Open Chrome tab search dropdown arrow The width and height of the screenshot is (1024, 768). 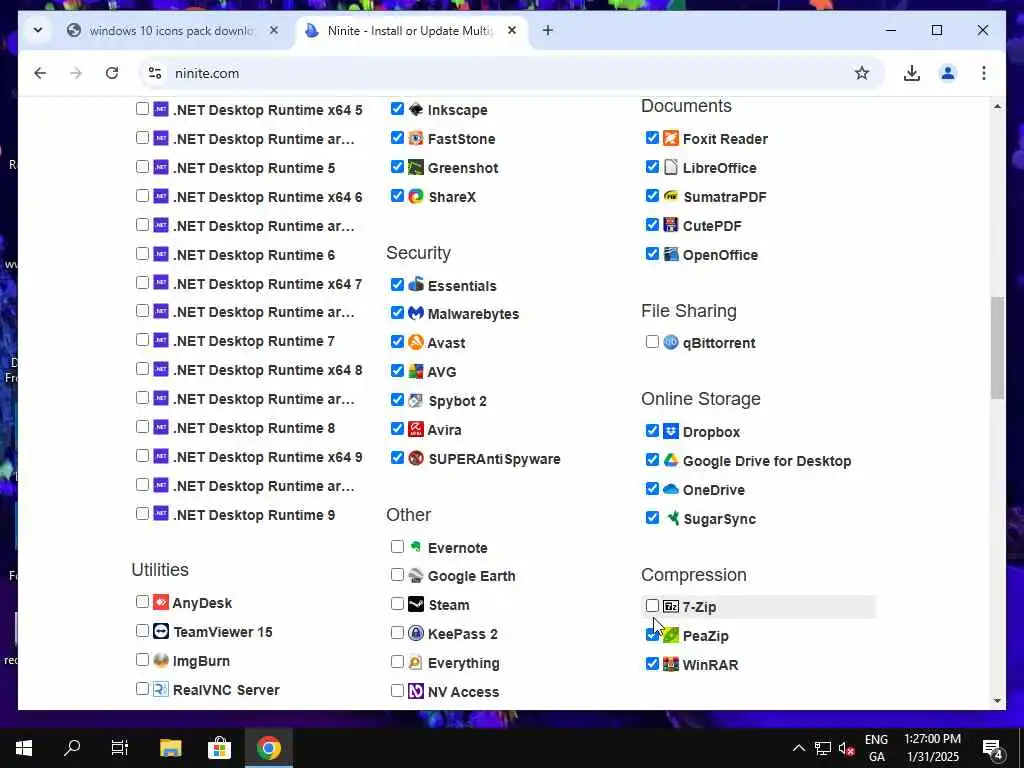[x=38, y=30]
